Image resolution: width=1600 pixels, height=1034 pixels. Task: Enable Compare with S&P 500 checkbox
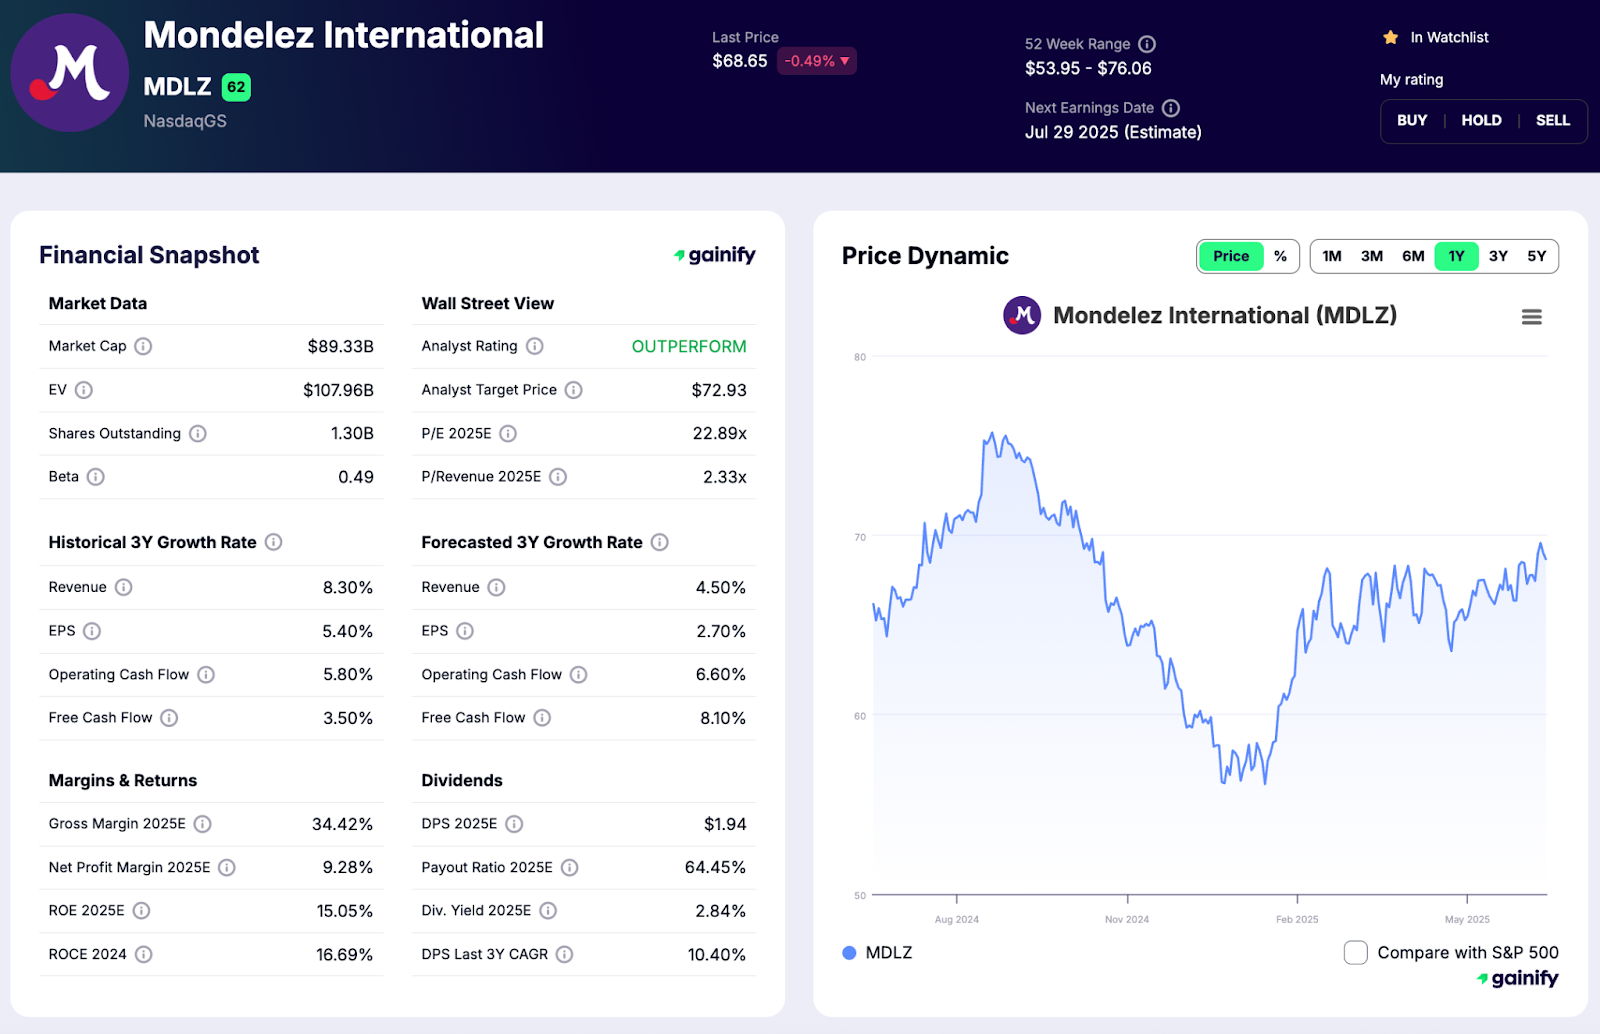tap(1355, 952)
